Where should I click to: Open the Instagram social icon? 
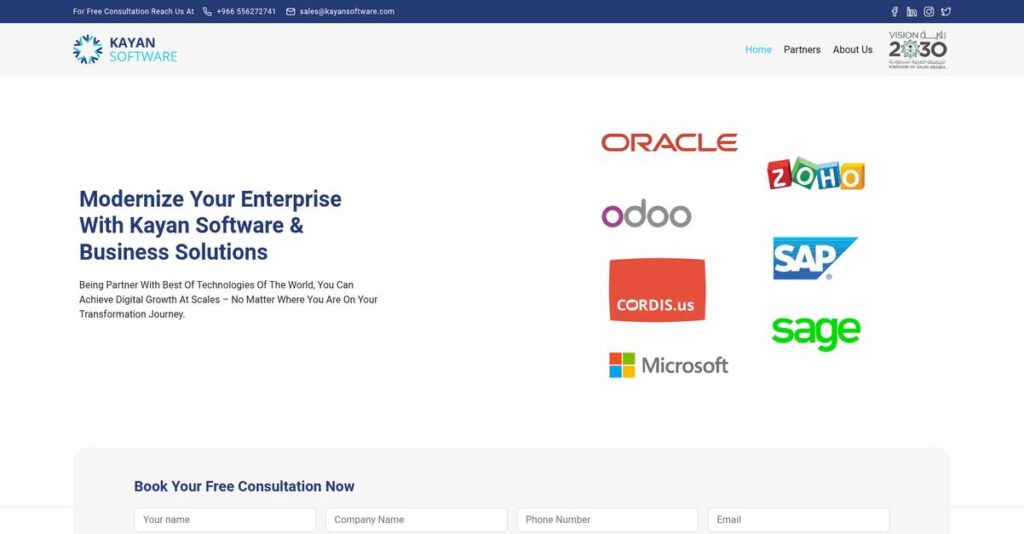click(x=929, y=12)
